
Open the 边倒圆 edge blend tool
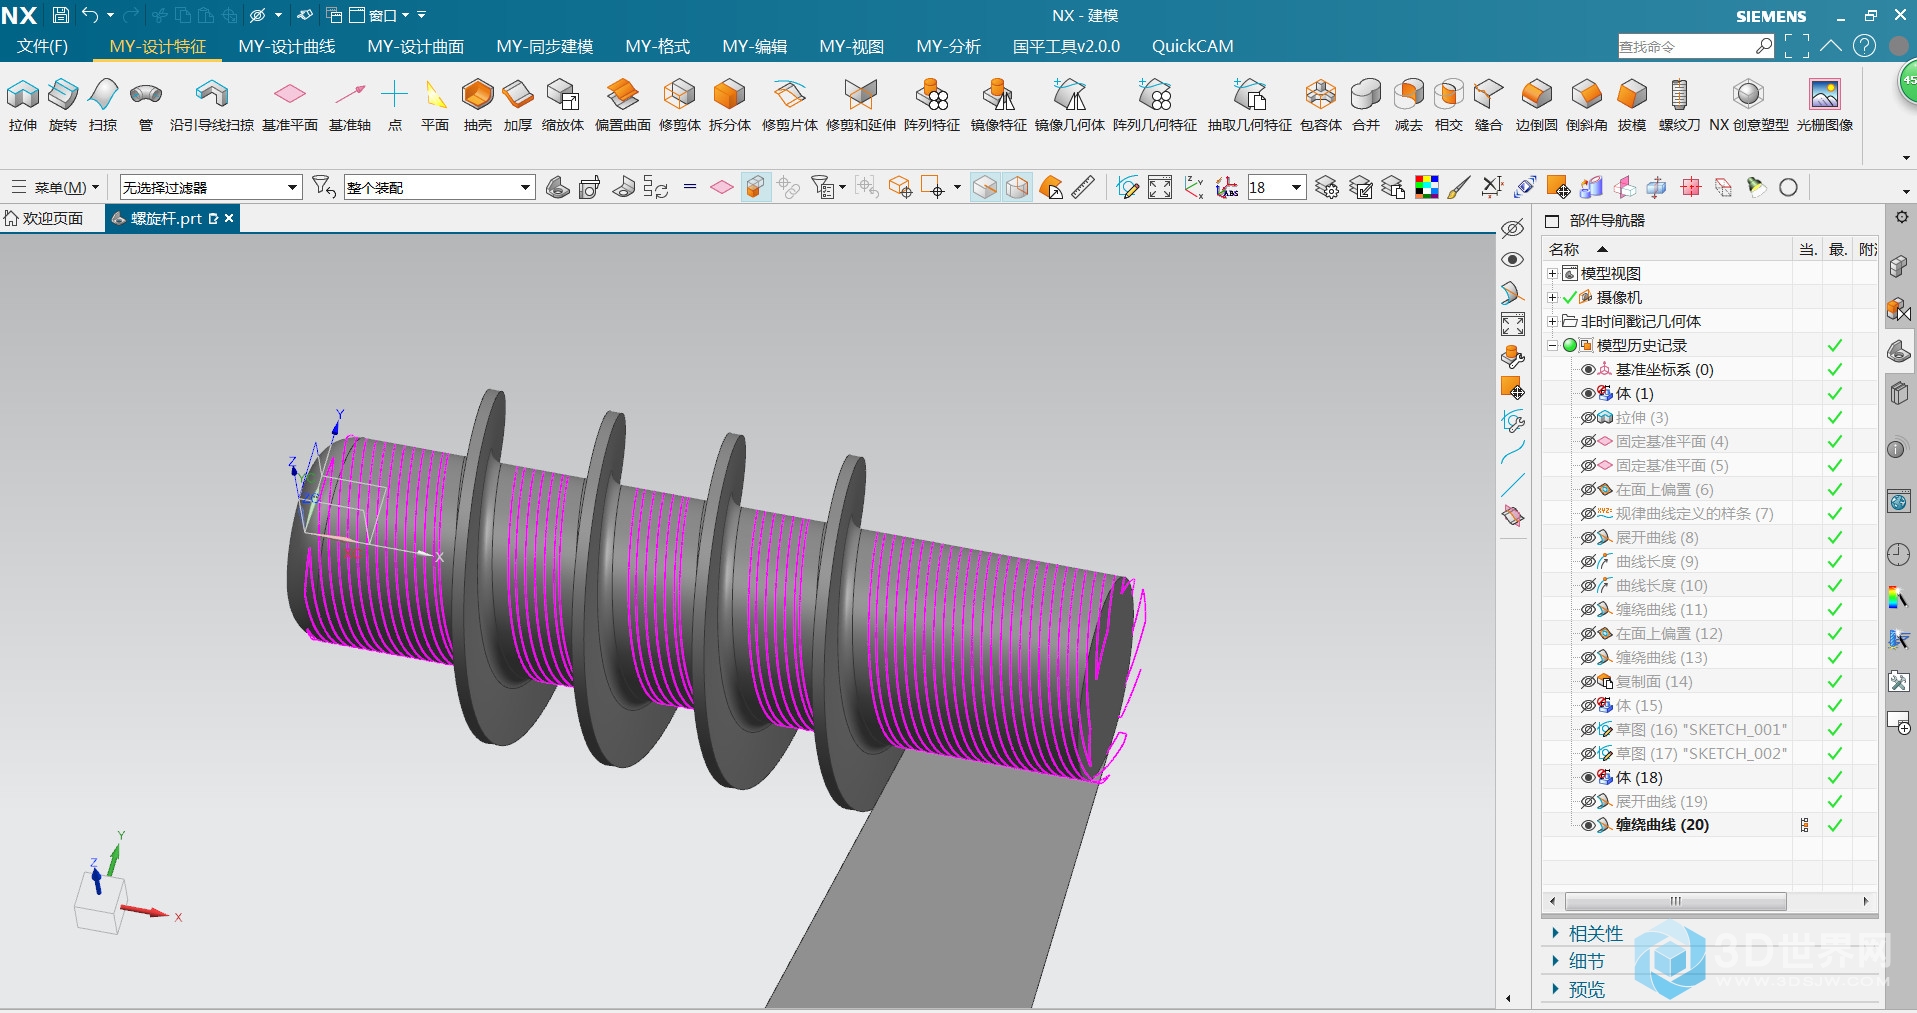pos(1537,105)
